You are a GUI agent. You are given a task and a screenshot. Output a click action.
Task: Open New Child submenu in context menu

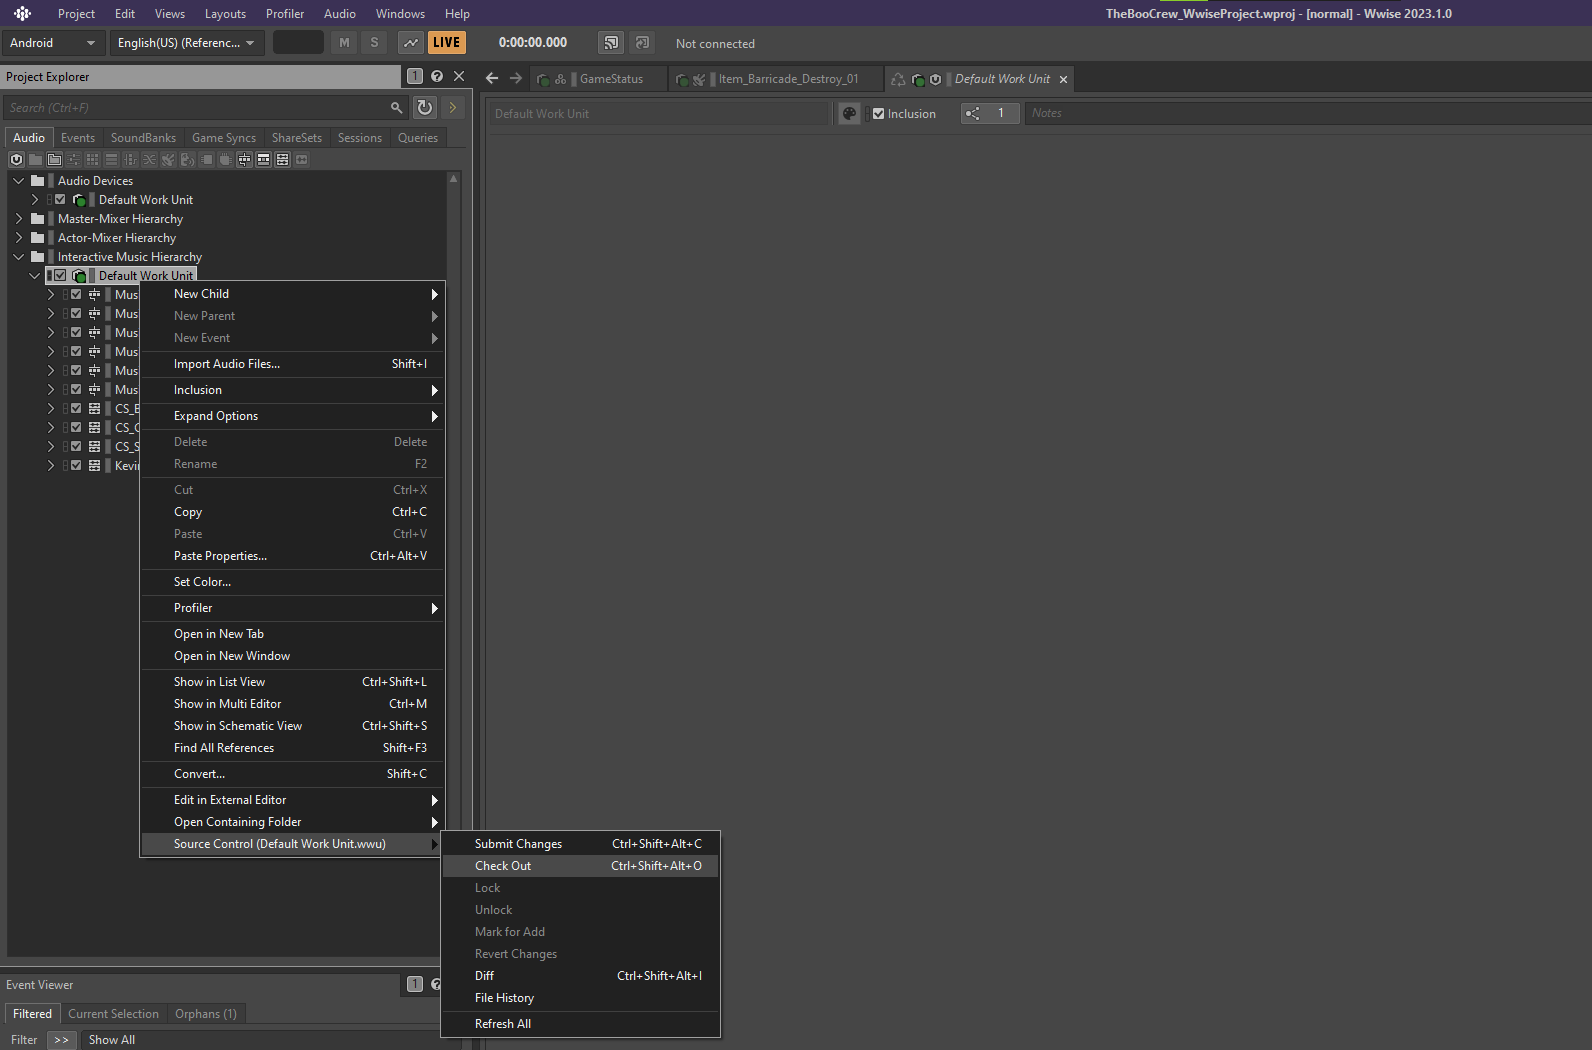click(292, 294)
